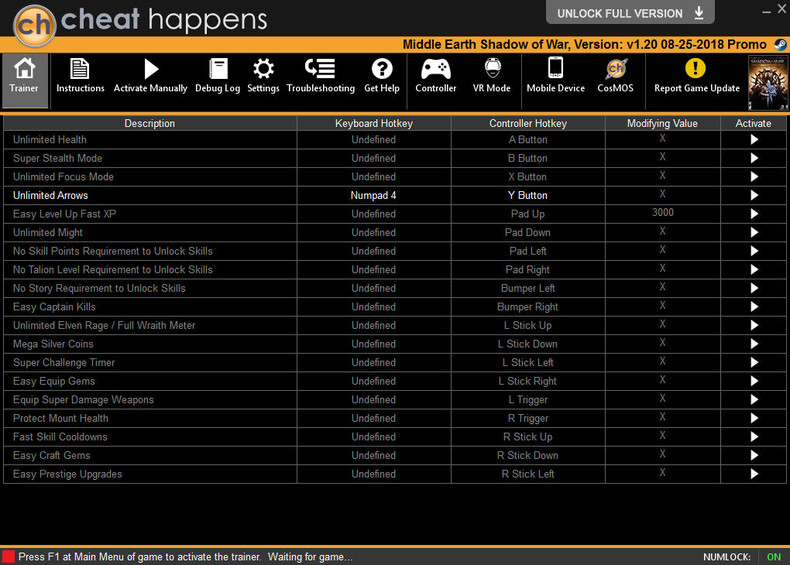Activate Unlimited Might play arrow
The width and height of the screenshot is (790, 565).
754,232
